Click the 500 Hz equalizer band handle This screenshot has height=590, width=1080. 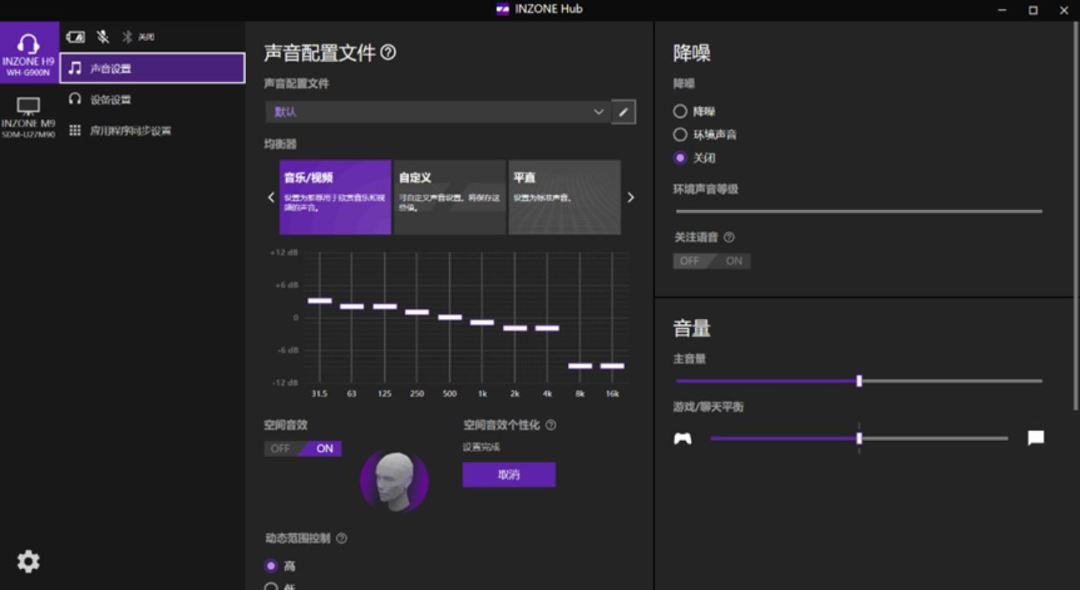point(450,317)
